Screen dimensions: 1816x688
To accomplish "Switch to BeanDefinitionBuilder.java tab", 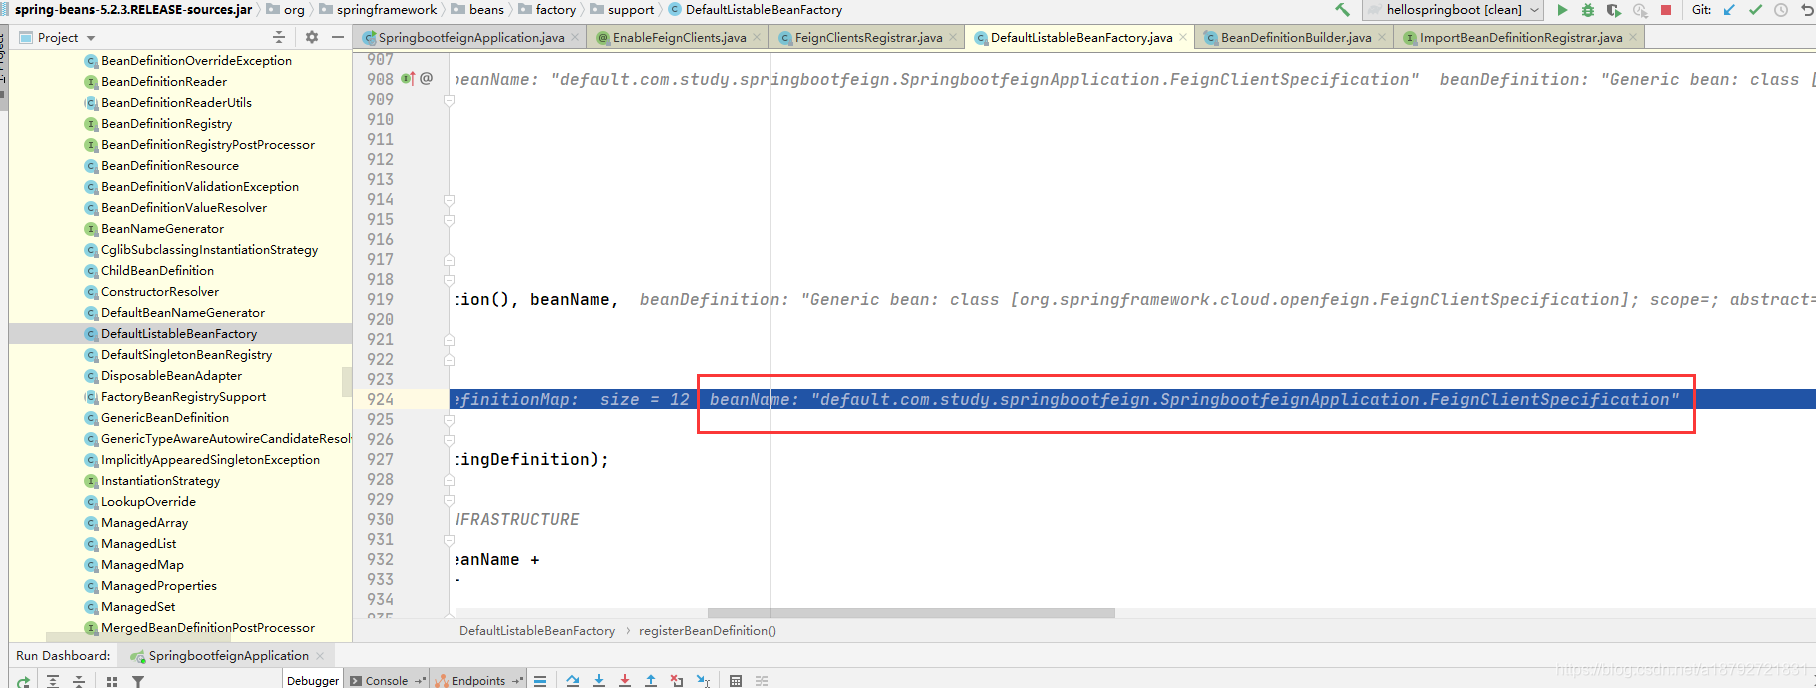I will pyautogui.click(x=1296, y=37).
